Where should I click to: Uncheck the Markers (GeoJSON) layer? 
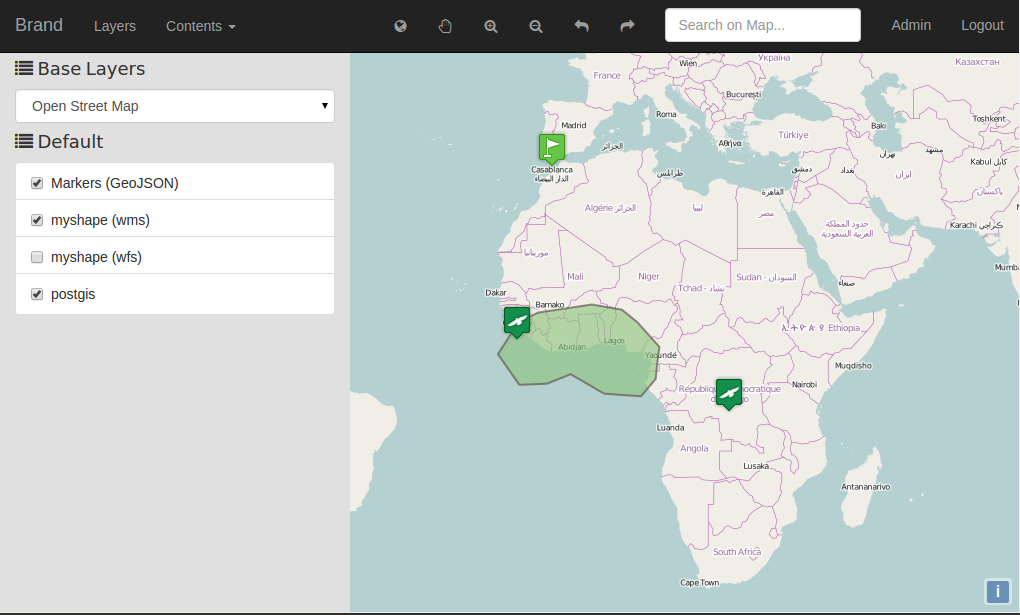[37, 182]
